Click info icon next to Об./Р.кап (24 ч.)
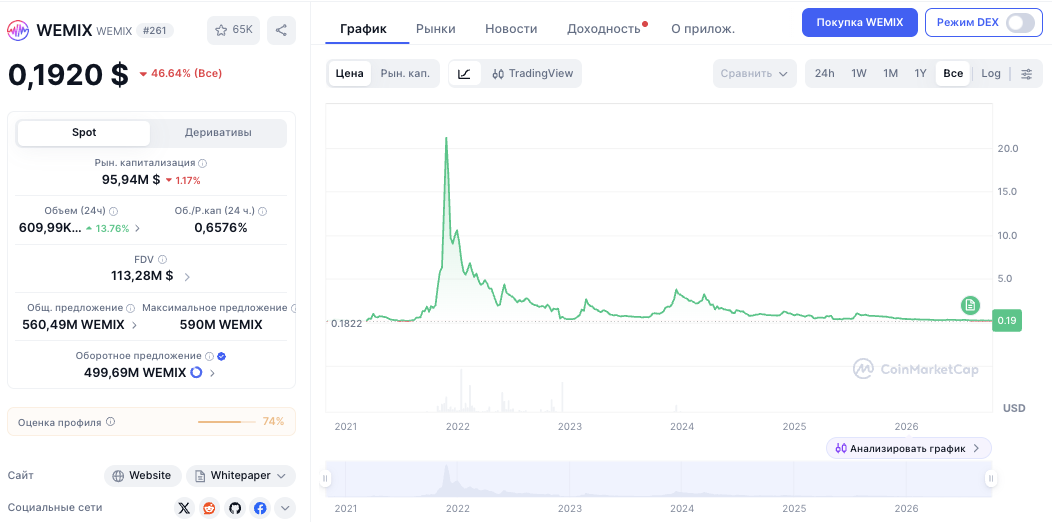 tap(262, 211)
